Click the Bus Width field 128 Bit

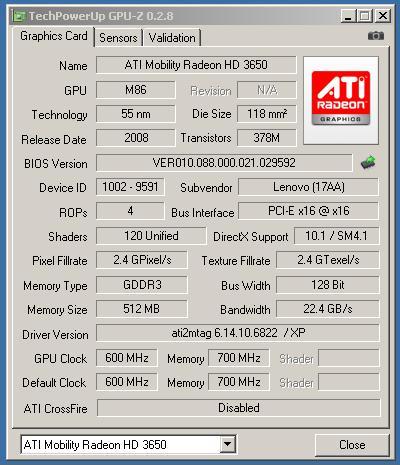pyautogui.click(x=328, y=285)
